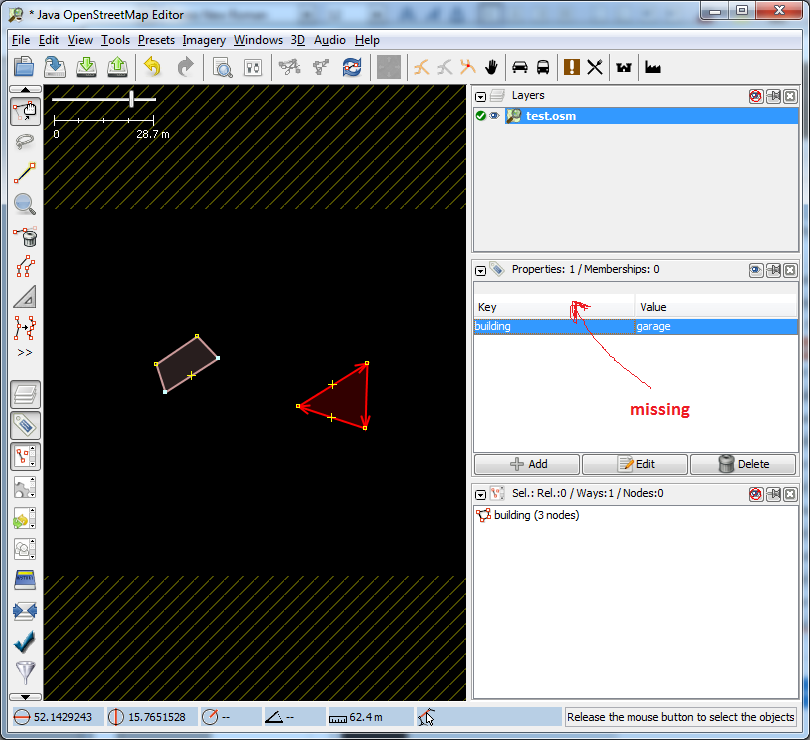Image resolution: width=810 pixels, height=740 pixels.
Task: Click the latitude field 52.1429243
Action: (57, 717)
